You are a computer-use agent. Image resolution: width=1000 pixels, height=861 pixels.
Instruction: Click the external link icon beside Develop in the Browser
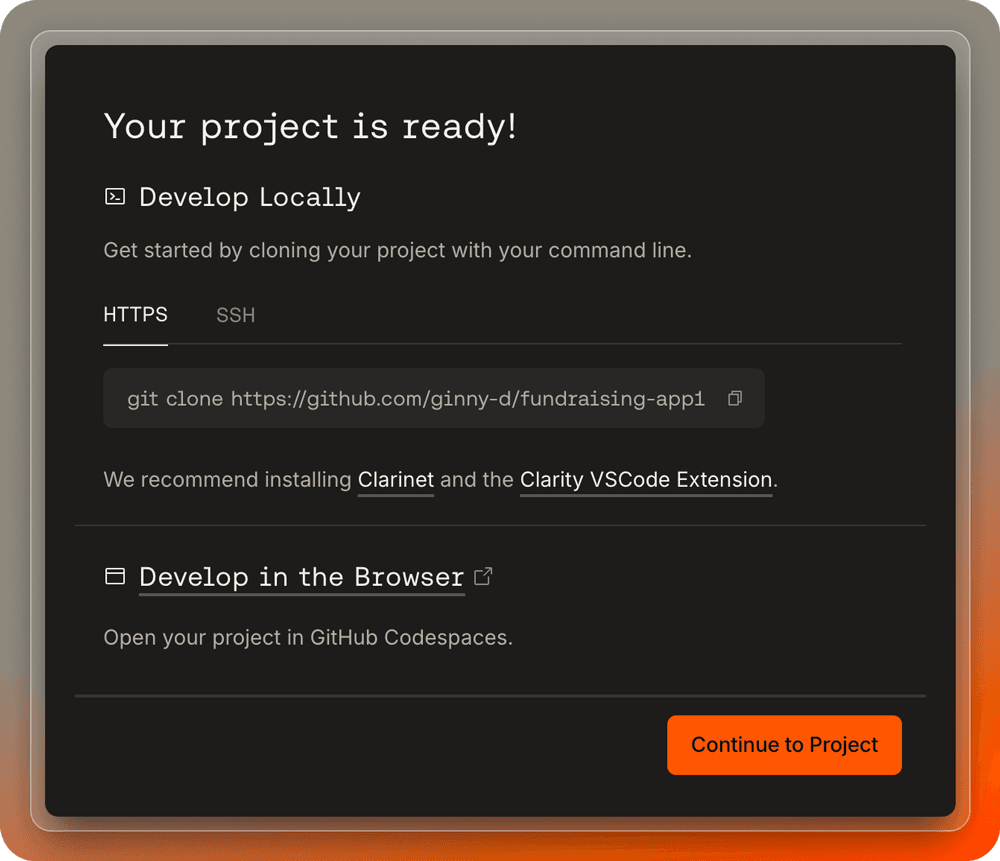click(x=483, y=576)
